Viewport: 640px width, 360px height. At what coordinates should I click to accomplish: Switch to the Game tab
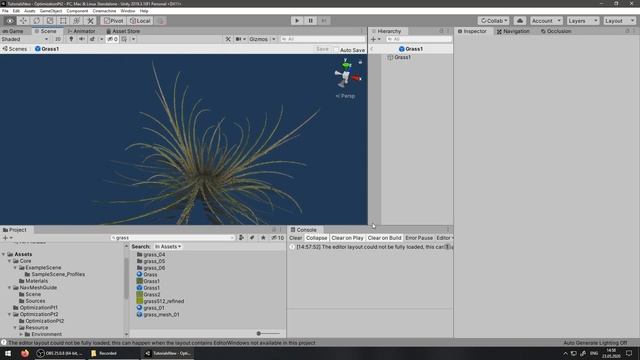tap(13, 31)
